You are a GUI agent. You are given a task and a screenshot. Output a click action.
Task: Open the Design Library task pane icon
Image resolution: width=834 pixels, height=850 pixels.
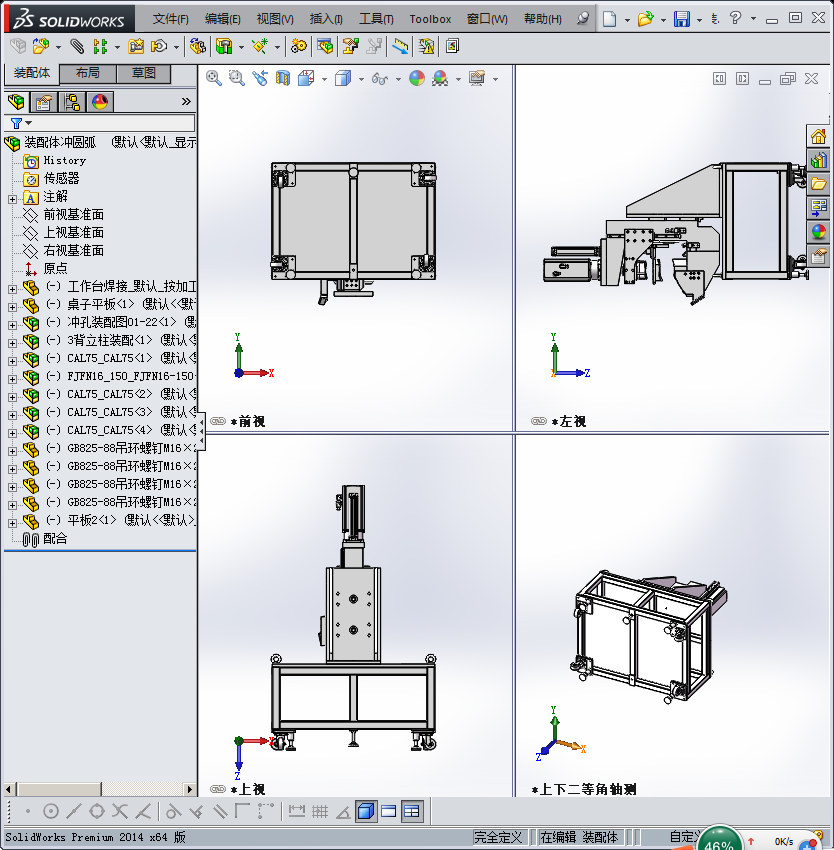[818, 160]
